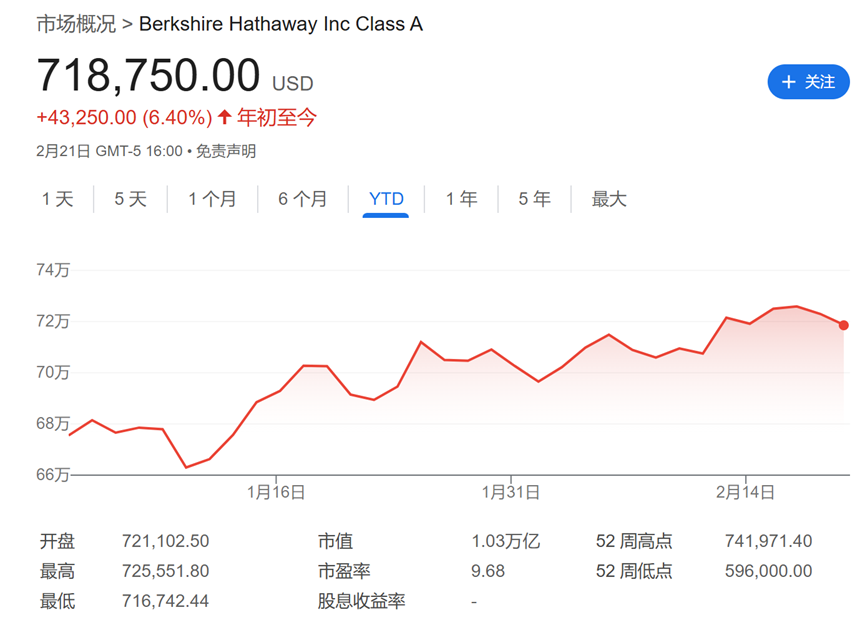This screenshot has height=620, width=865.
Task: Select the YTD tab
Action: pyautogui.click(x=384, y=199)
